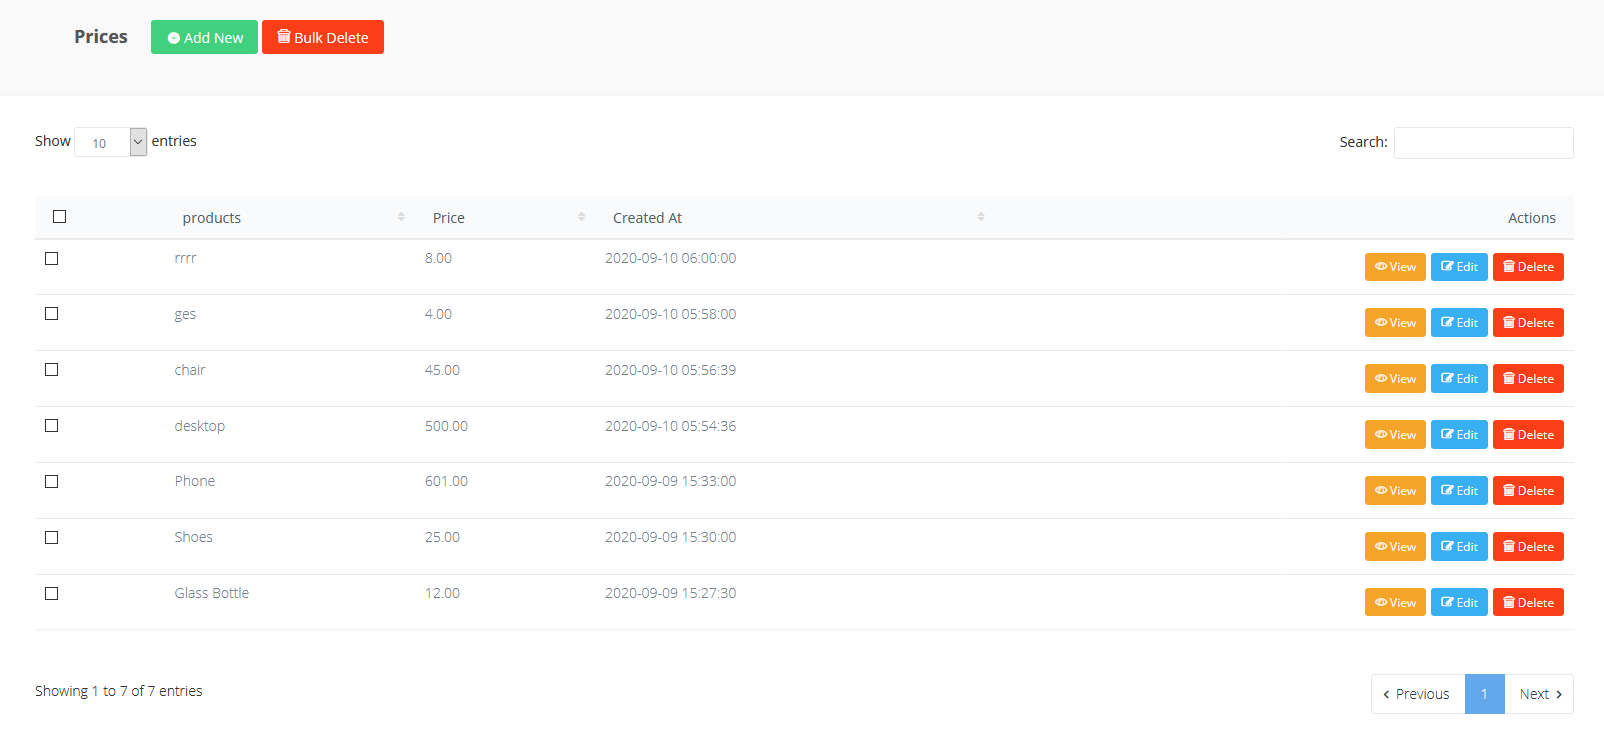Screen dimensions: 1604x730
Task: View the Glass Bottle price entry
Action: point(1395,603)
